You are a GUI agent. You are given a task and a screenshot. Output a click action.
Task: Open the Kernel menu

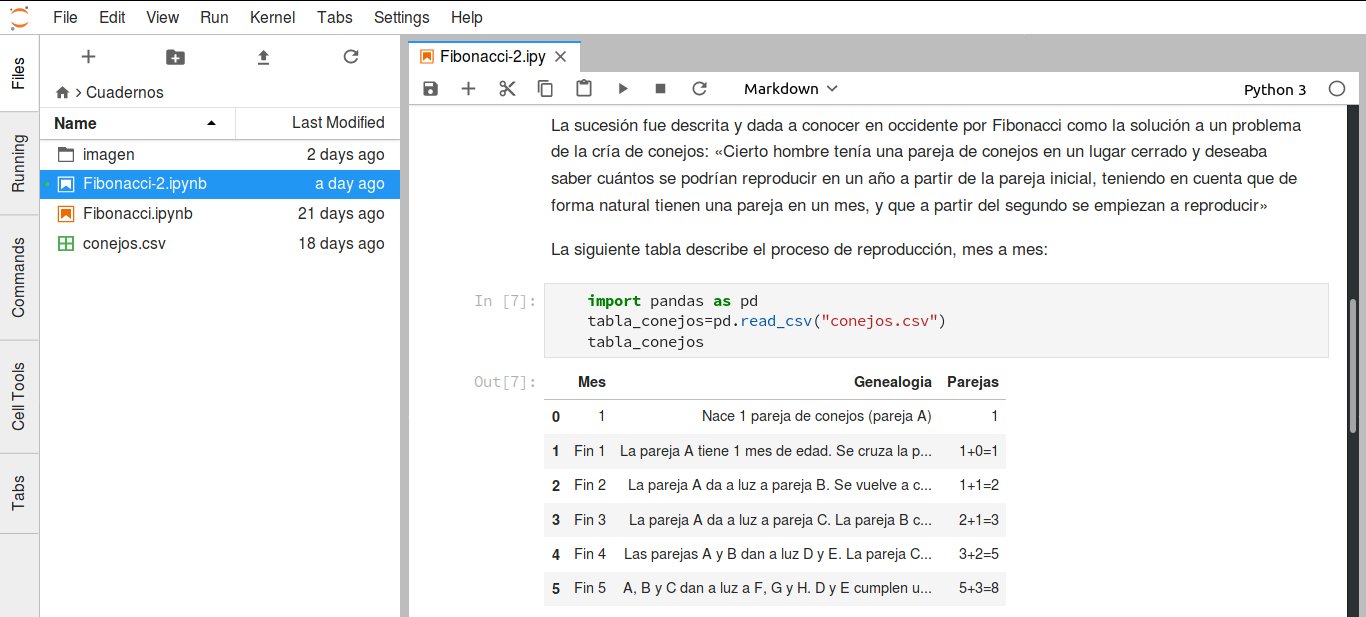(272, 17)
